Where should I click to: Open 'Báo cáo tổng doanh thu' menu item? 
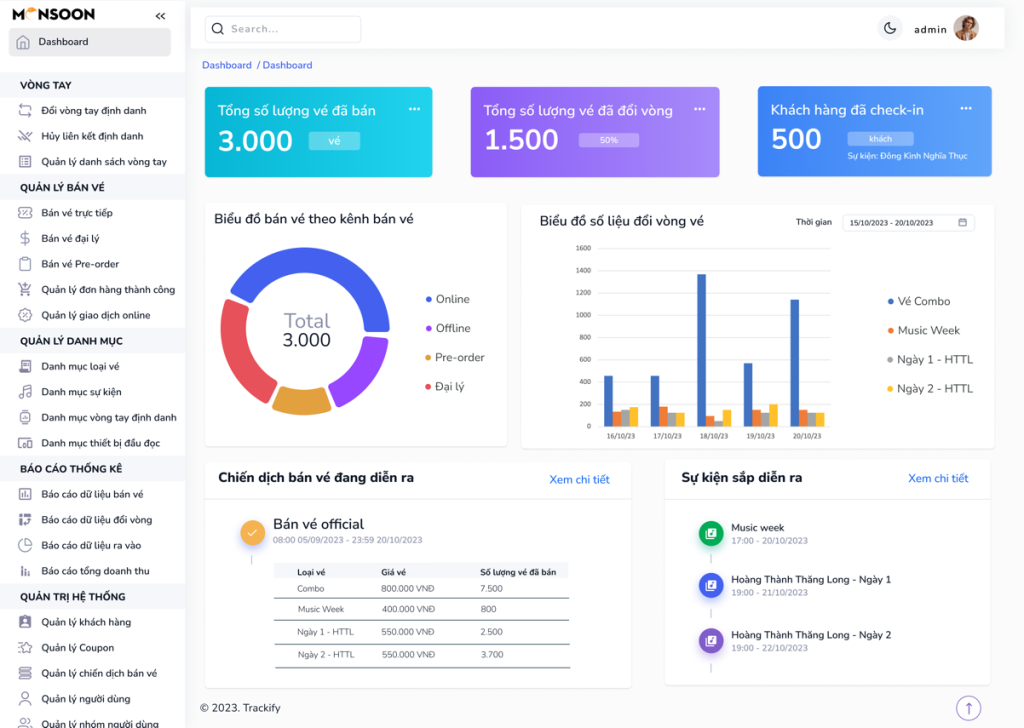click(x=95, y=571)
